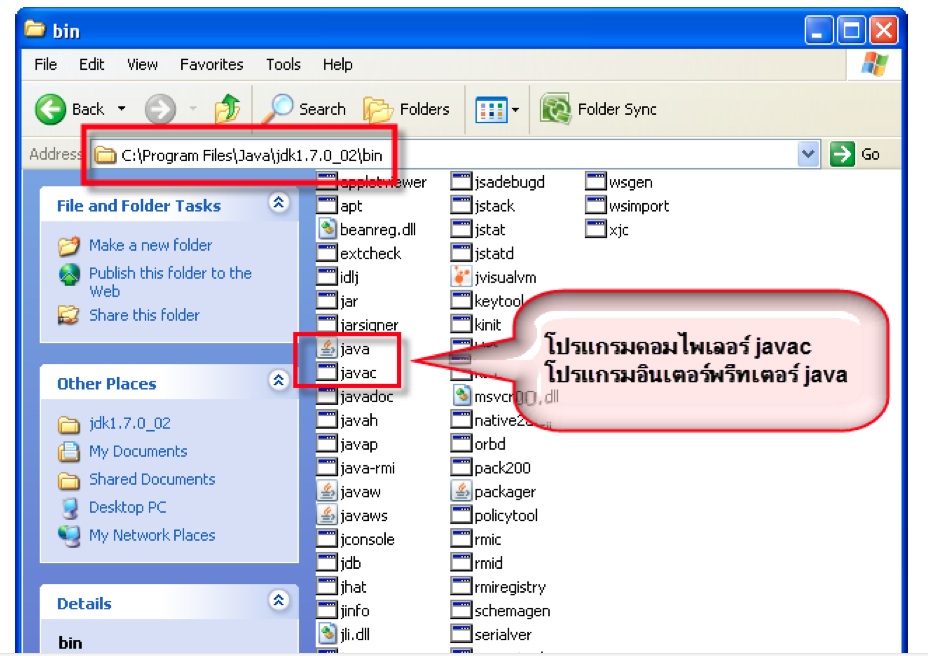Select the java-rmi file icon

[327, 468]
